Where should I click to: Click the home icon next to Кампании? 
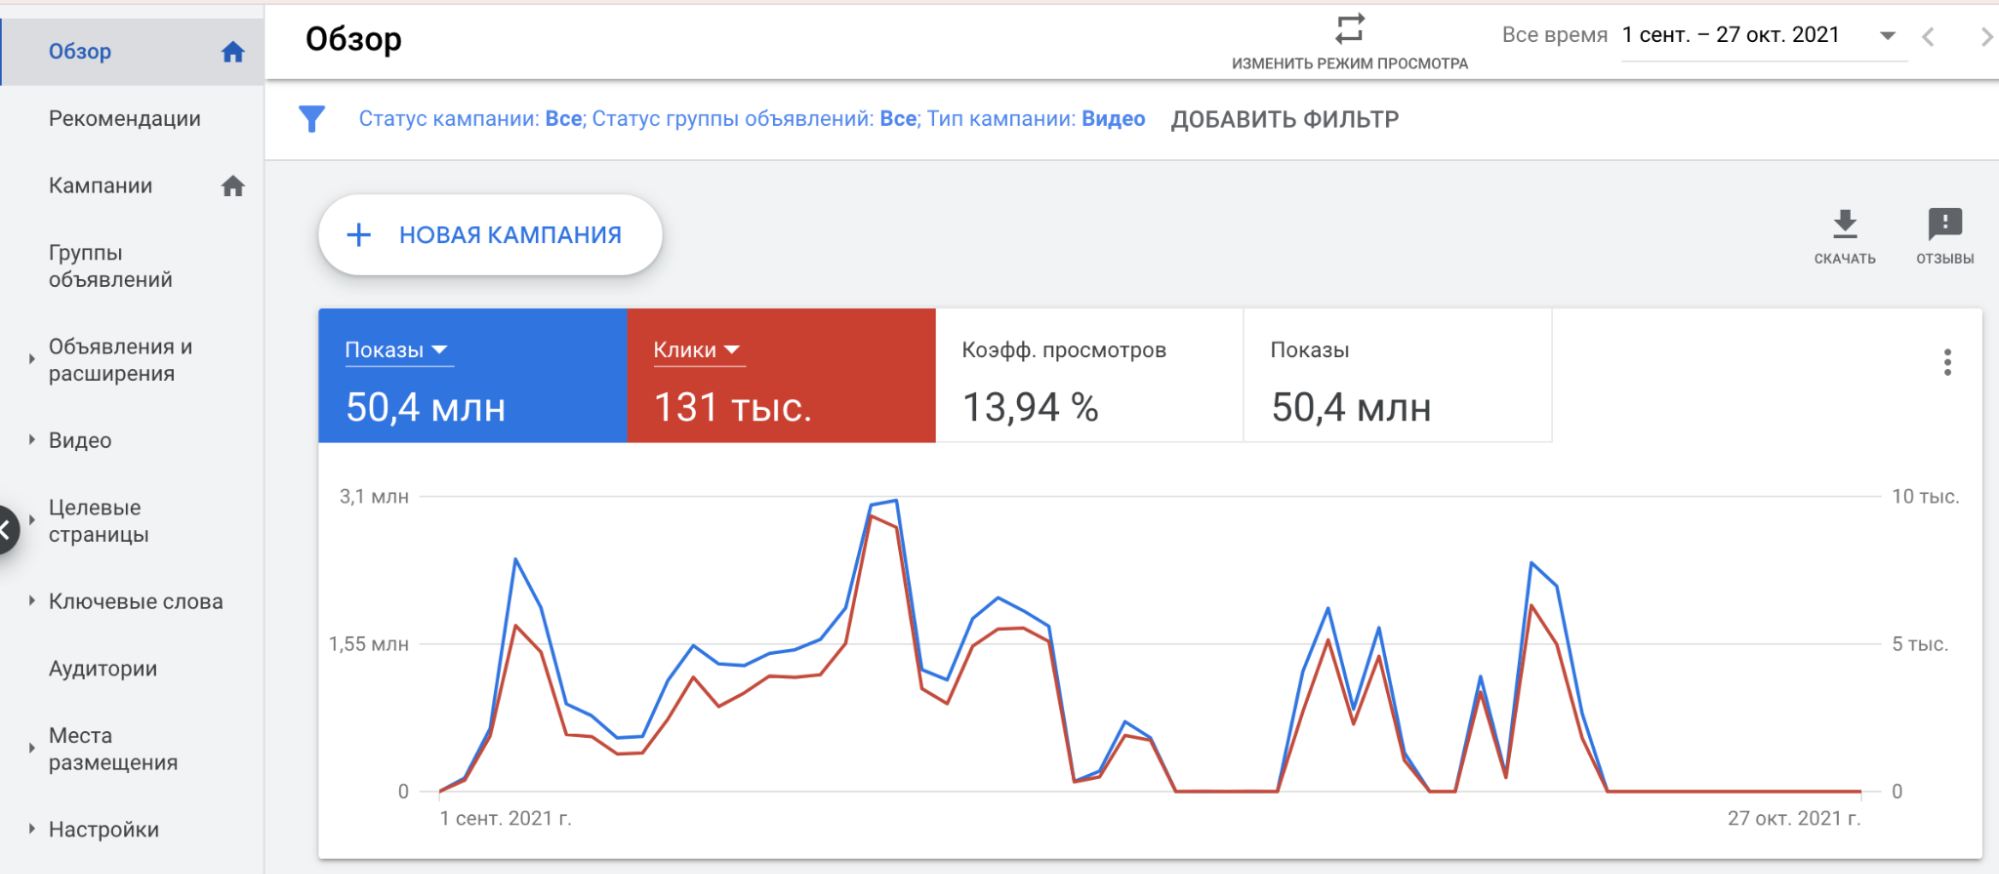pyautogui.click(x=233, y=185)
